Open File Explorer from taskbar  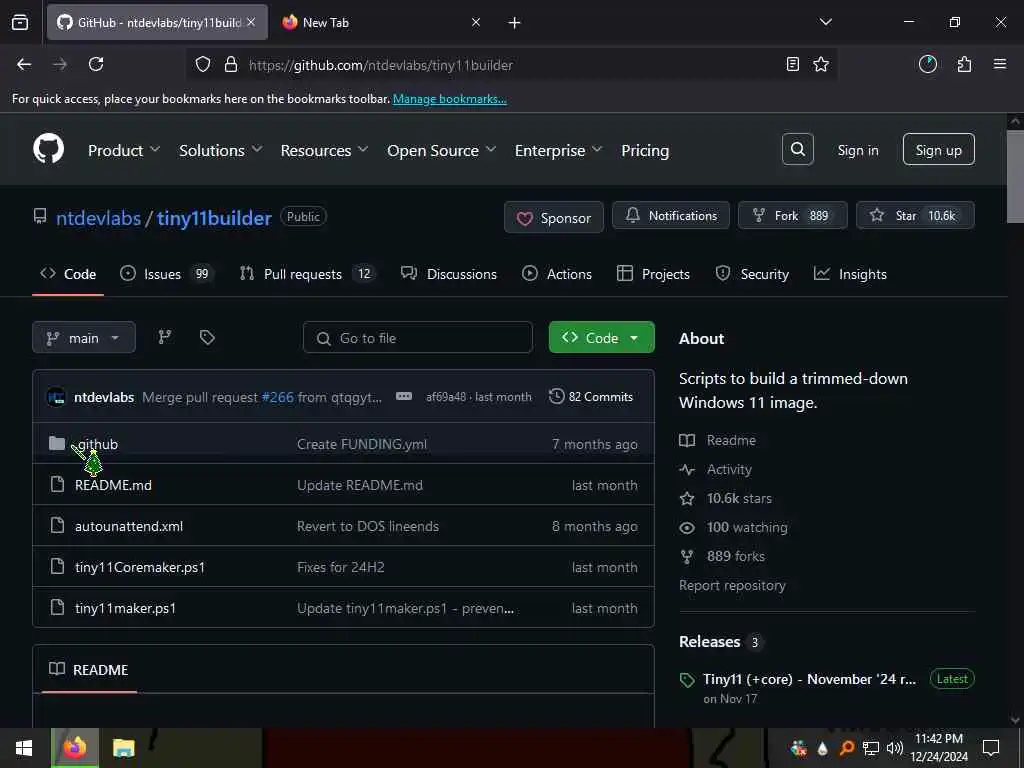[123, 748]
